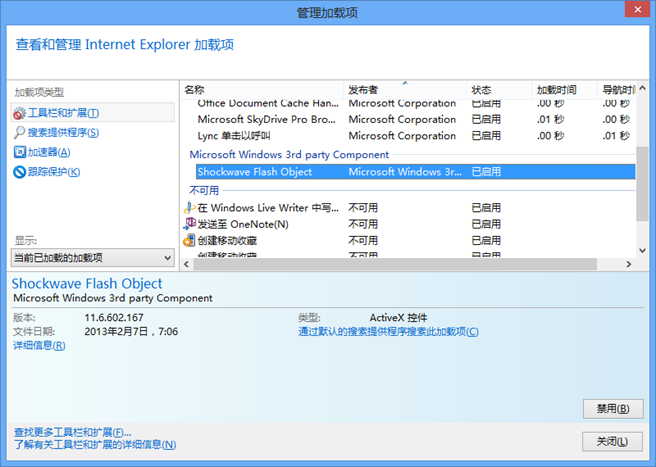
Task: Click the Toolbars and Extensions gear icon
Action: [x=19, y=113]
